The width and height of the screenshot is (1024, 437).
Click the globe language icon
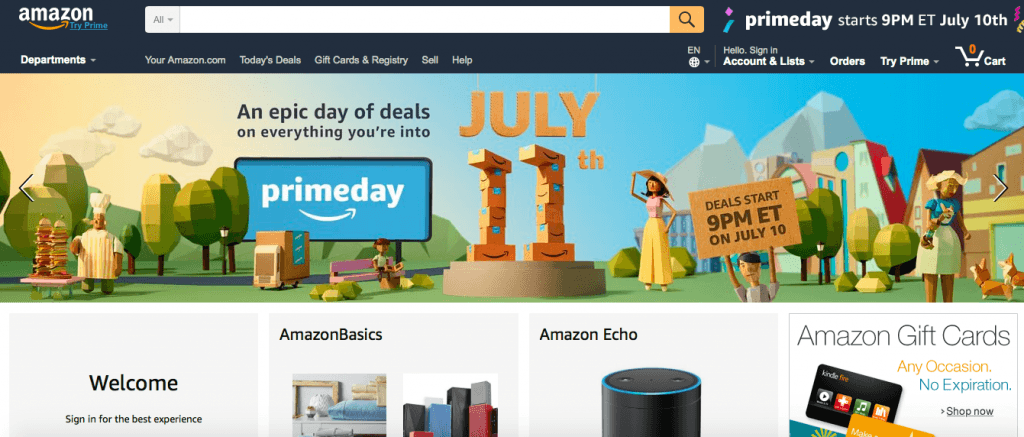pyautogui.click(x=694, y=63)
